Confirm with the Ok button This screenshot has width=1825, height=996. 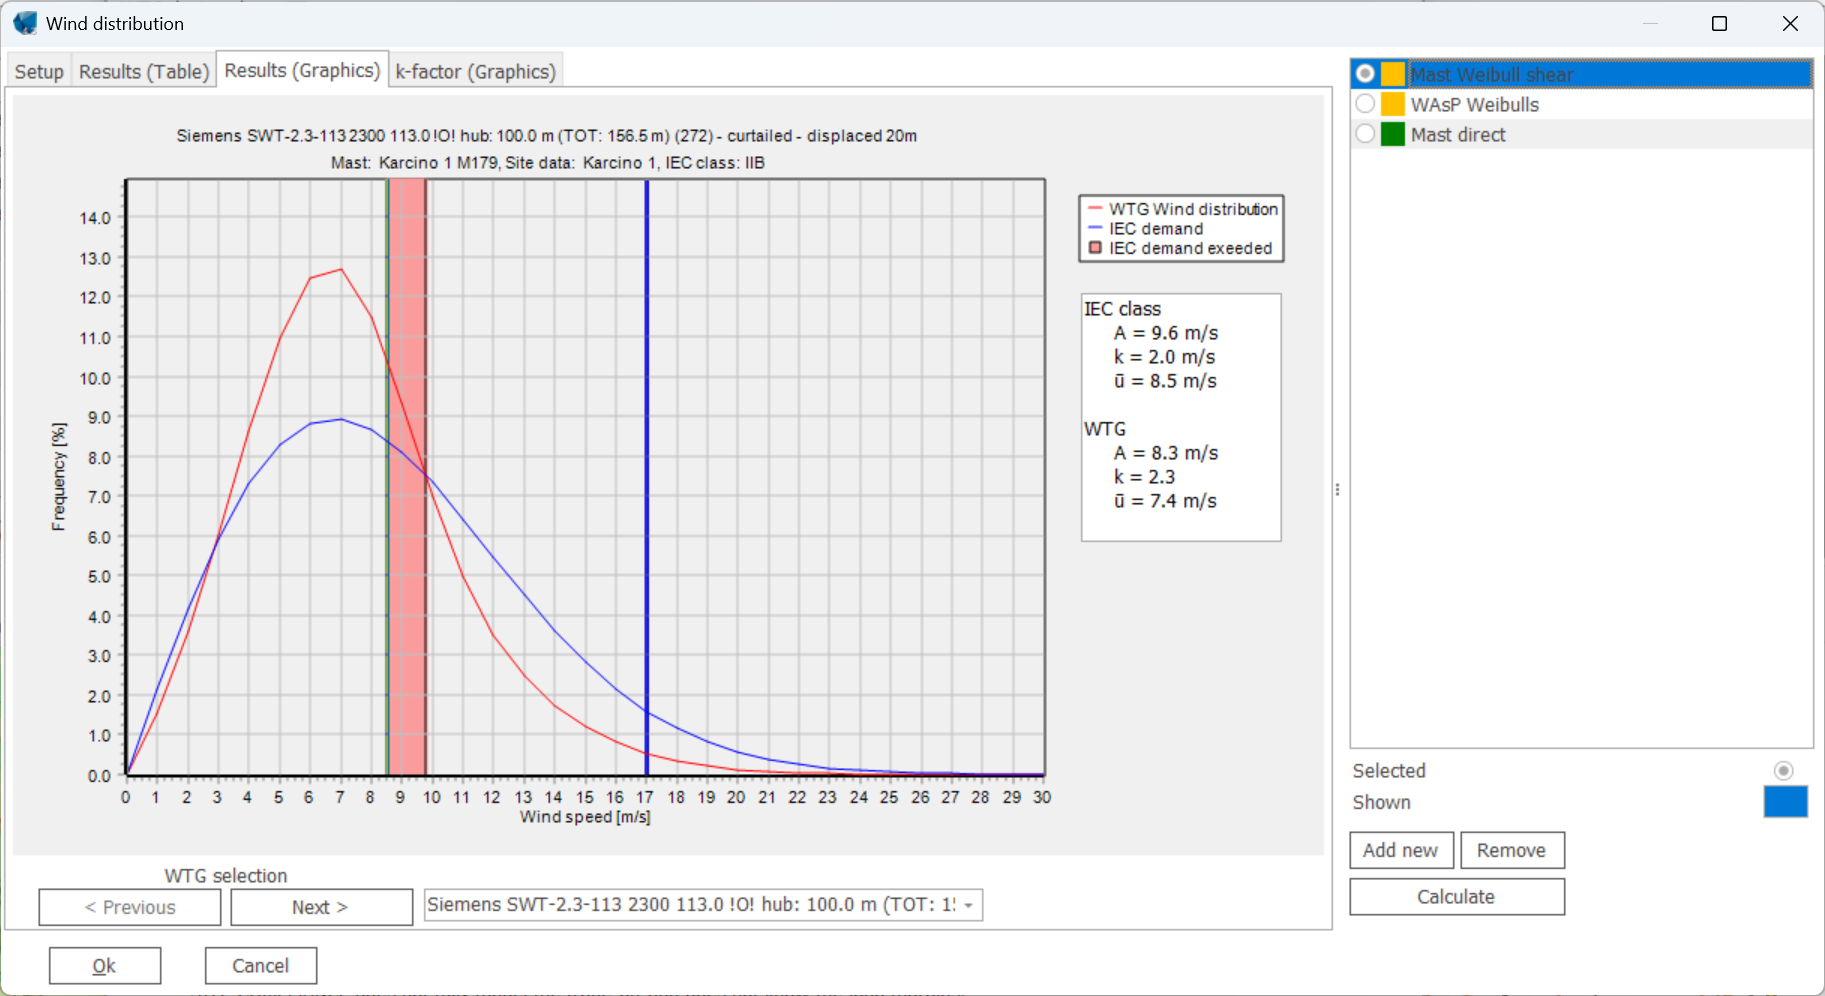point(105,966)
